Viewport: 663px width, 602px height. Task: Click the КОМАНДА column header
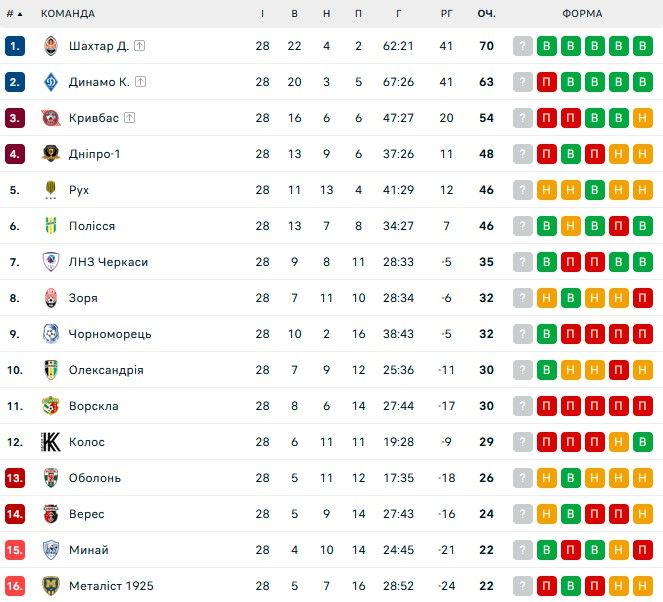point(68,14)
